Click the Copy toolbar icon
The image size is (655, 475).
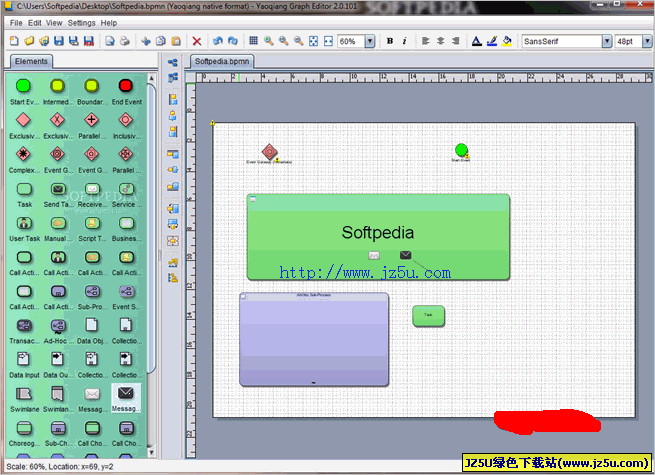[x=160, y=41]
